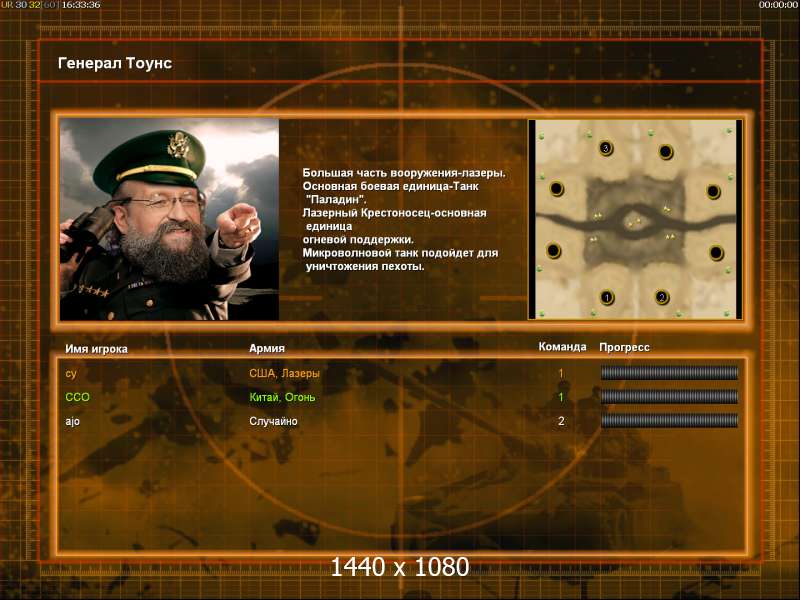Viewport: 800px width, 600px height.
Task: Select player name 'ajo'
Action: click(72, 421)
